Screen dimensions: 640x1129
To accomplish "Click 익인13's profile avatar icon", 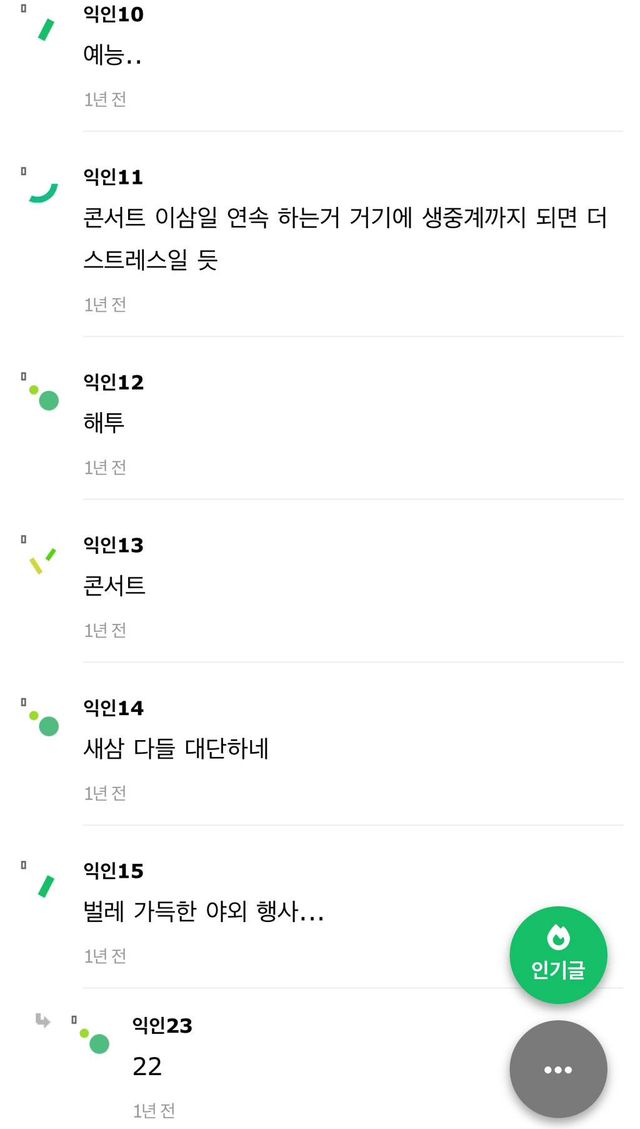I will 43,560.
